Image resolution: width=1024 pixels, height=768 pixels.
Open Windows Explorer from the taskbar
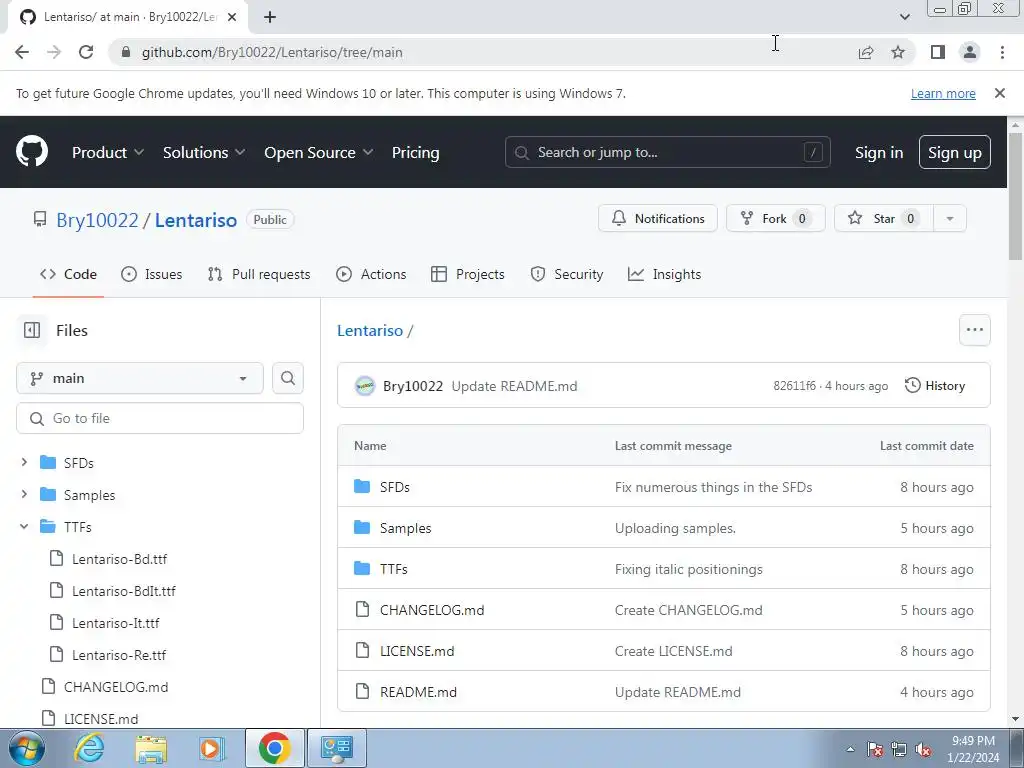(151, 748)
